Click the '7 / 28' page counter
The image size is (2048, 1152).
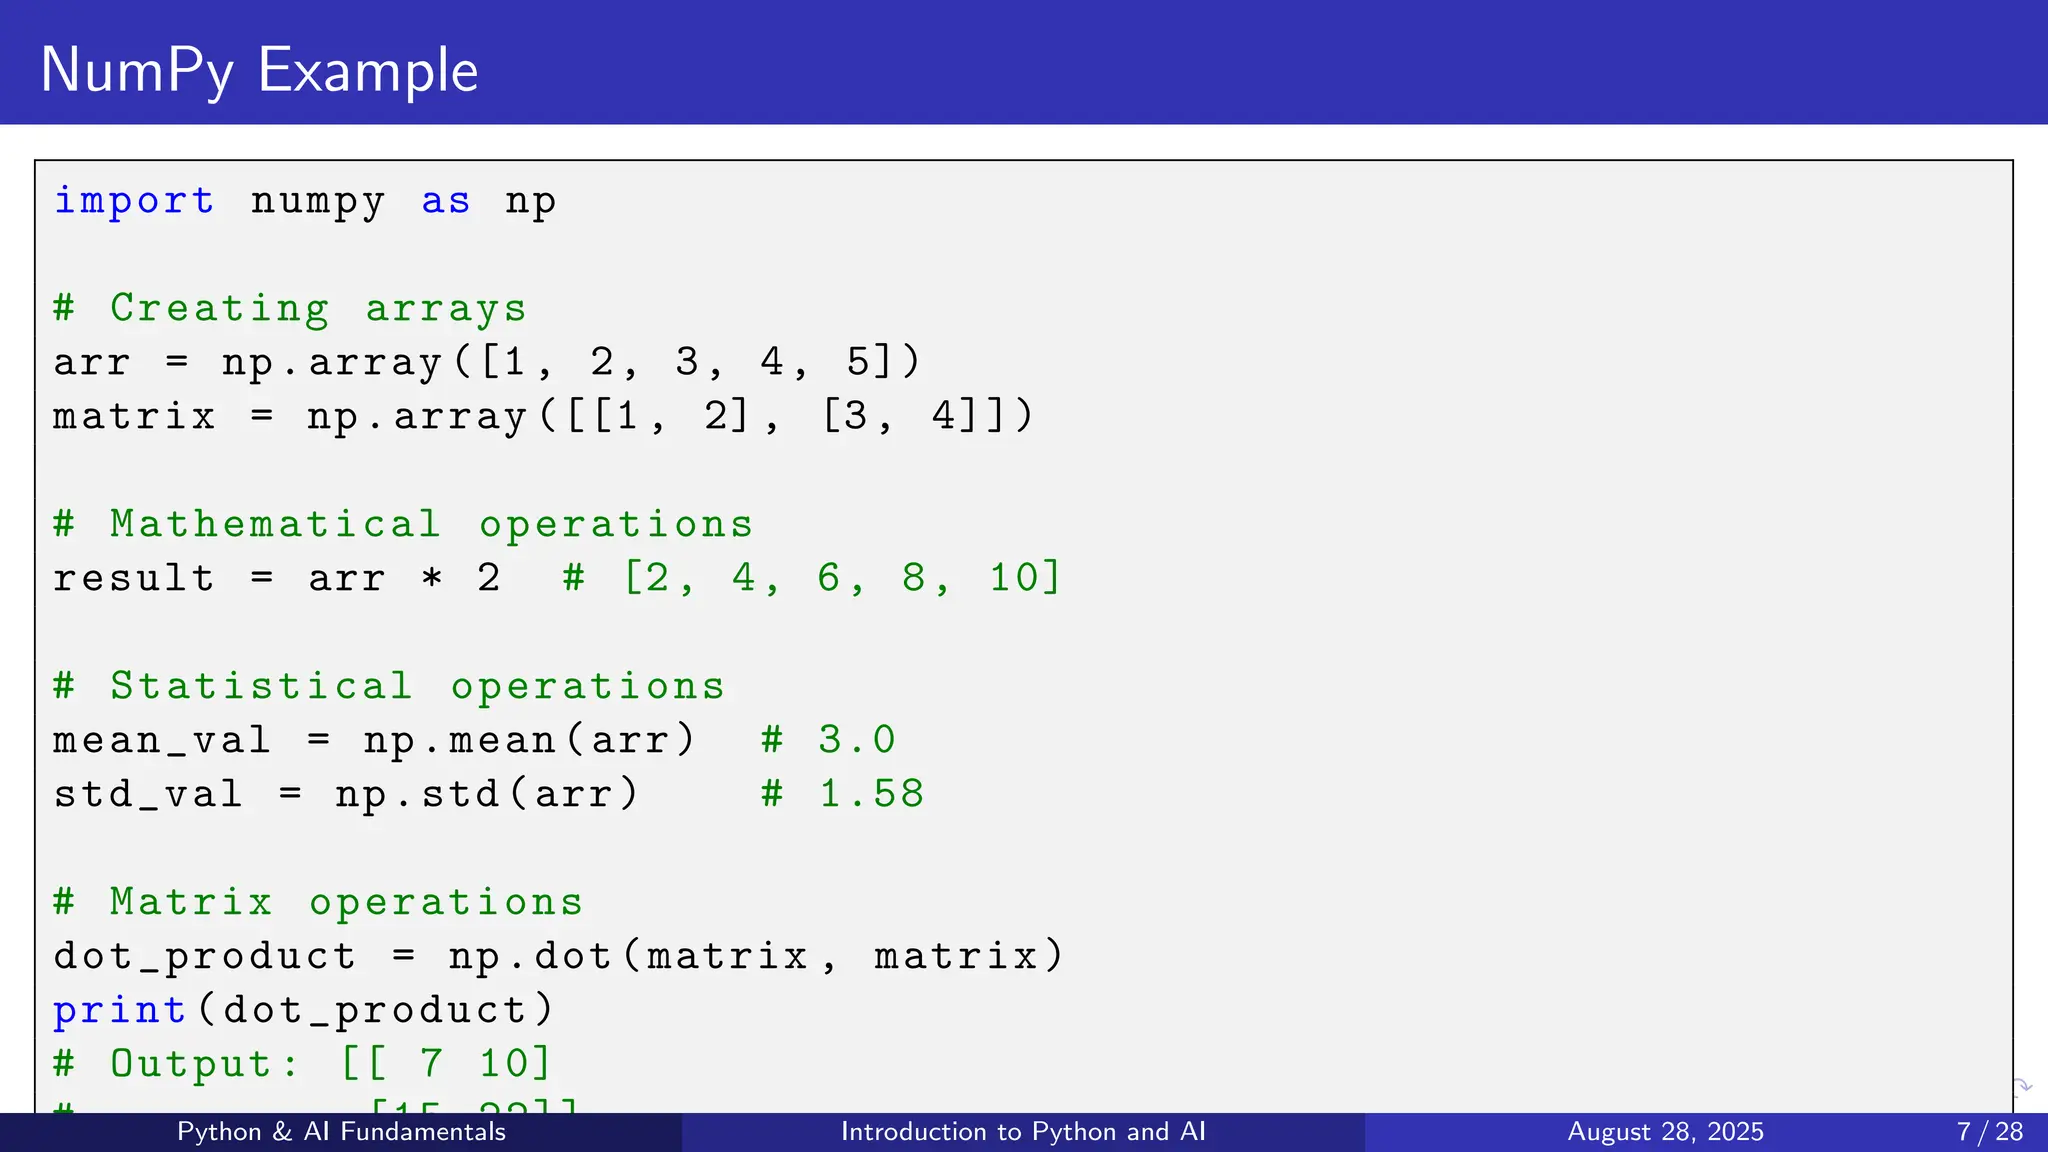pyautogui.click(x=1990, y=1132)
